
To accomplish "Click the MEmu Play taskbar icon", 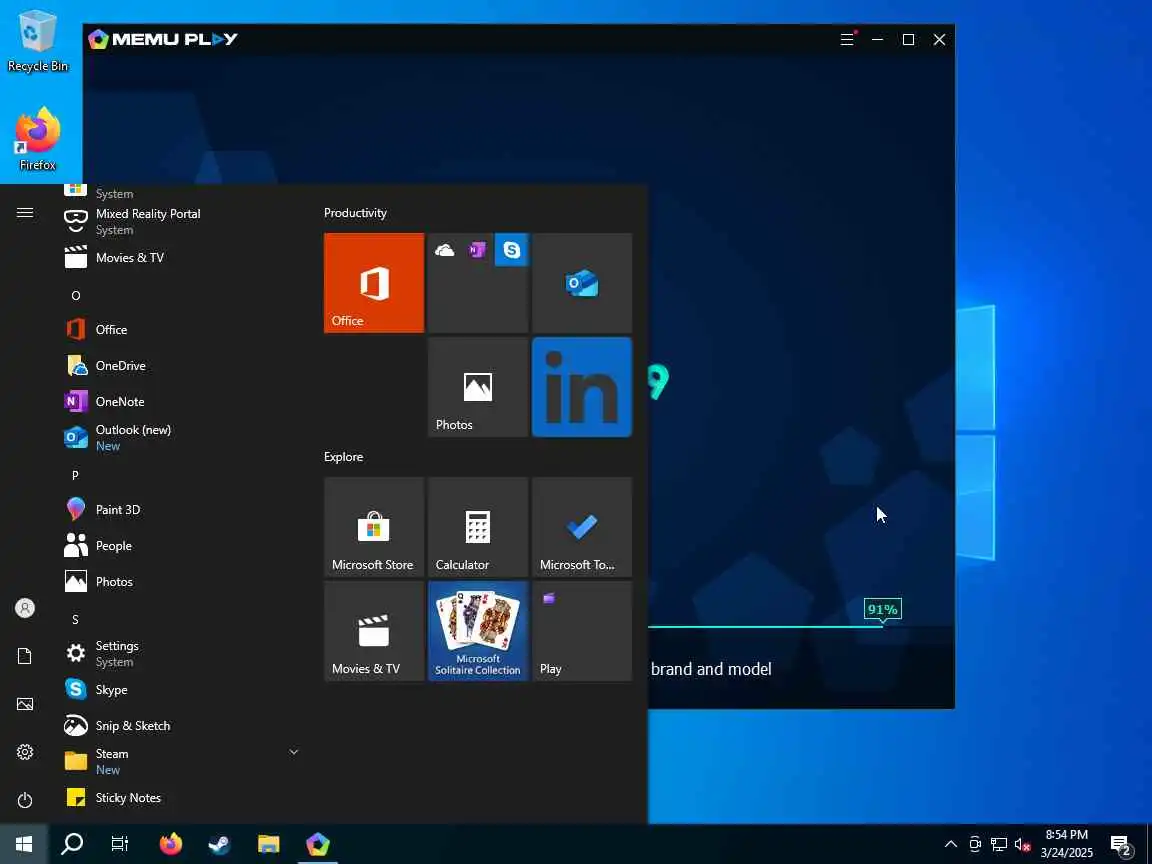I will (x=317, y=844).
